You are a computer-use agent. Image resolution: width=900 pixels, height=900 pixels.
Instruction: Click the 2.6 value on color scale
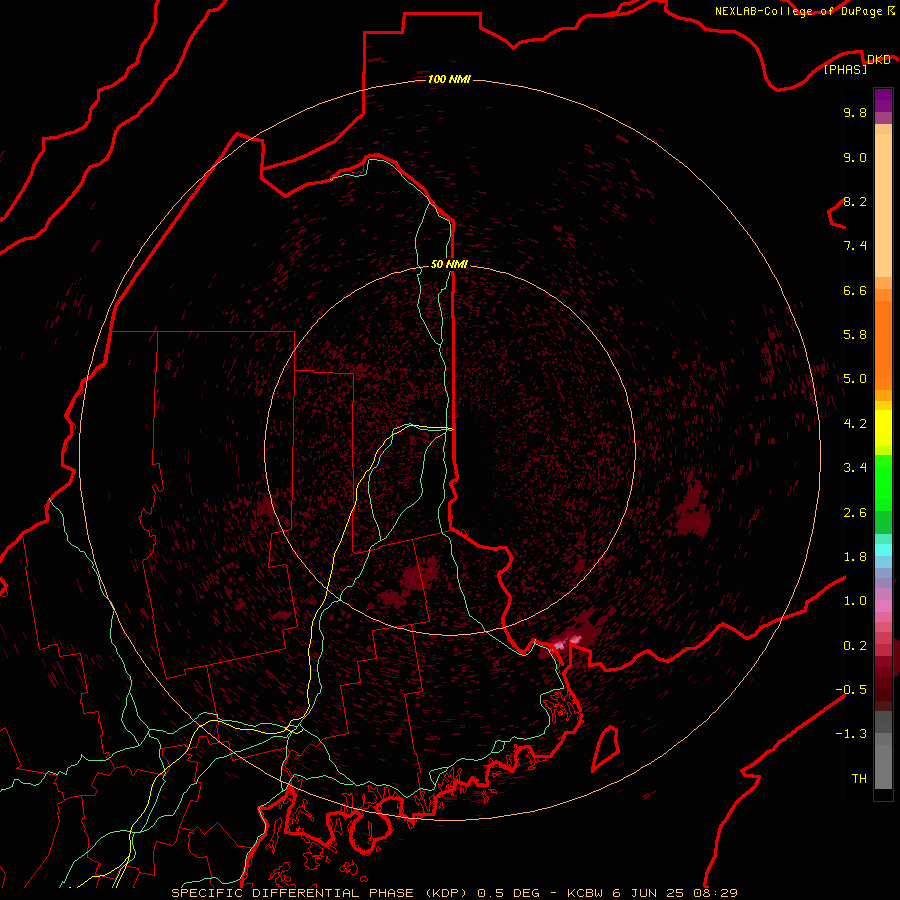(855, 513)
